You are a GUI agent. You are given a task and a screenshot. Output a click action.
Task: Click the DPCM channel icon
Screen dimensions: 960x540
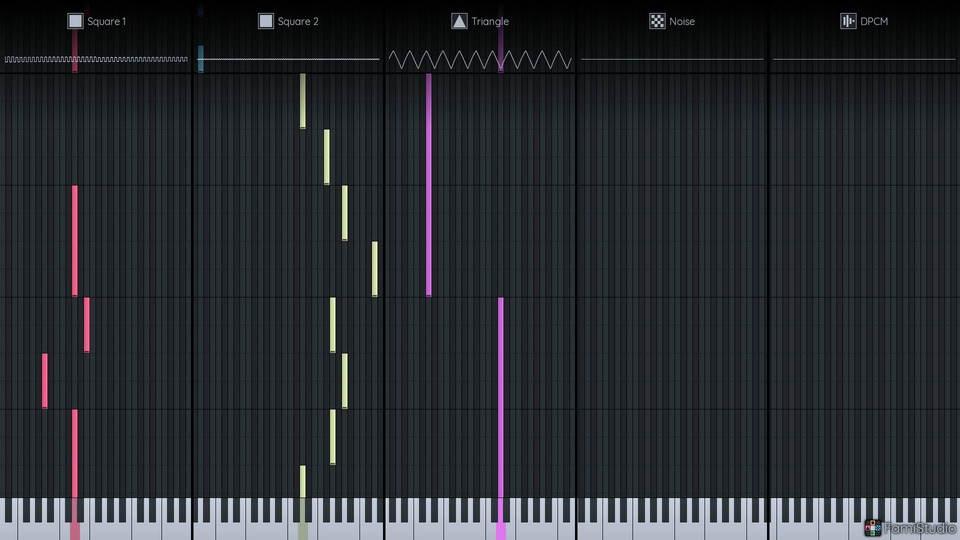coord(848,21)
